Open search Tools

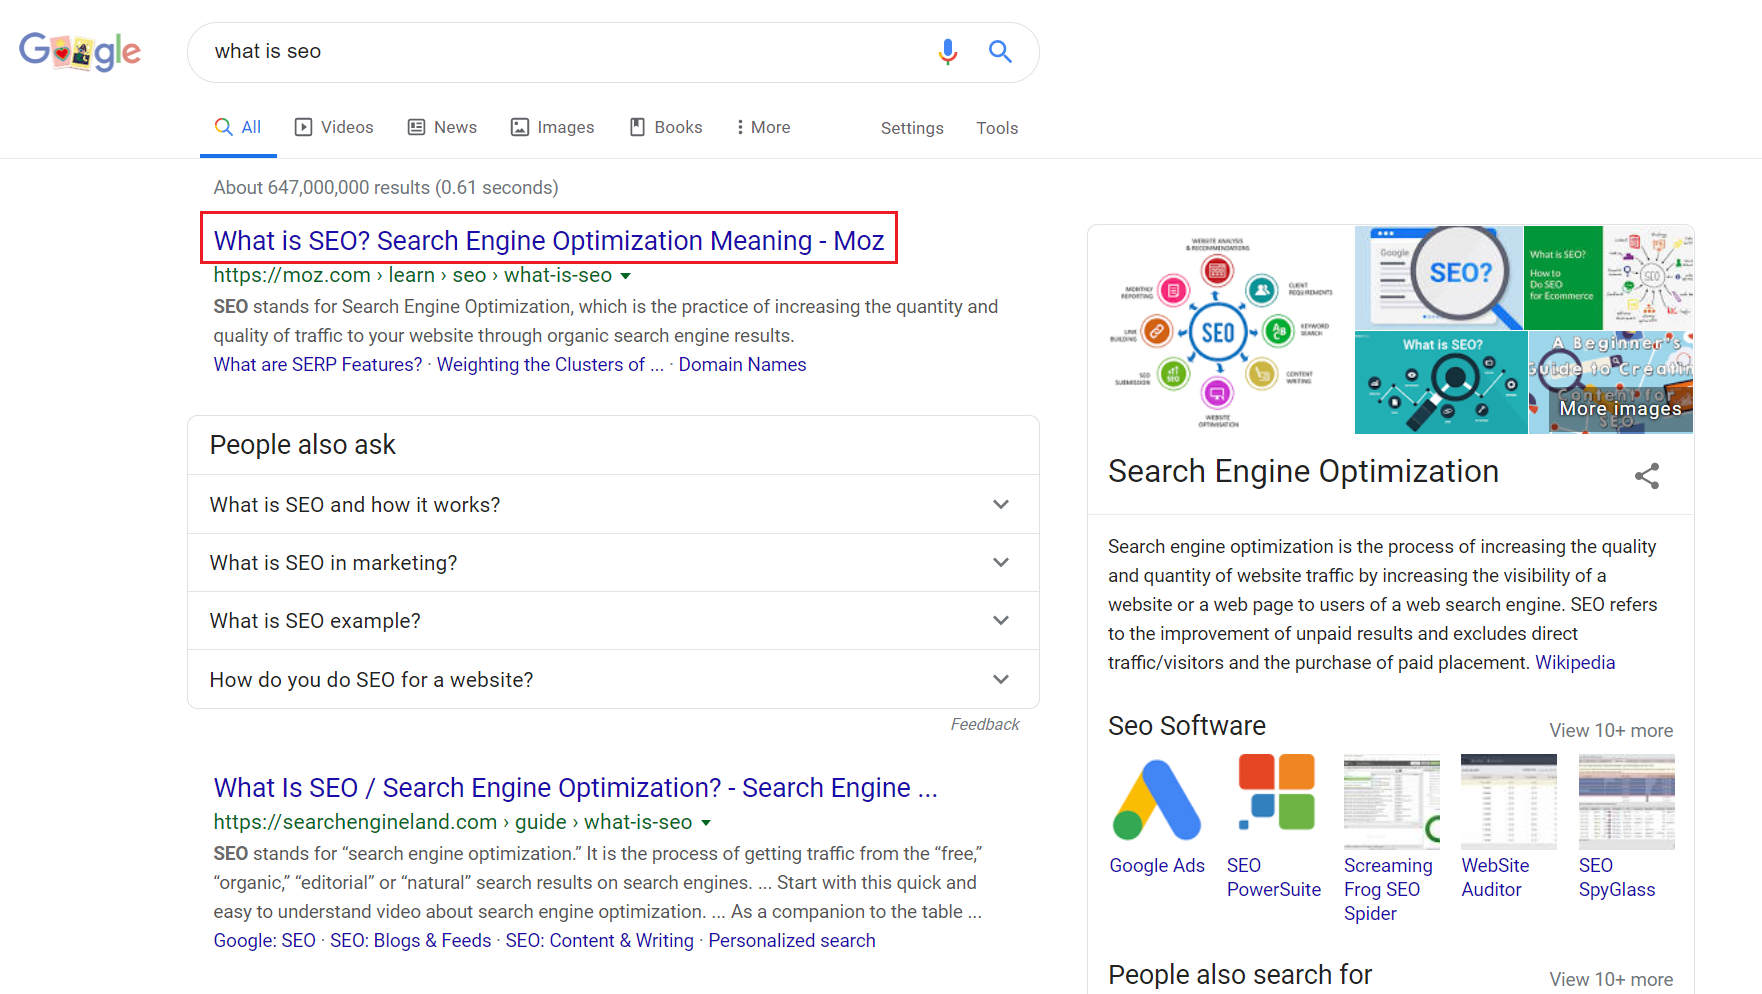click(x=997, y=128)
